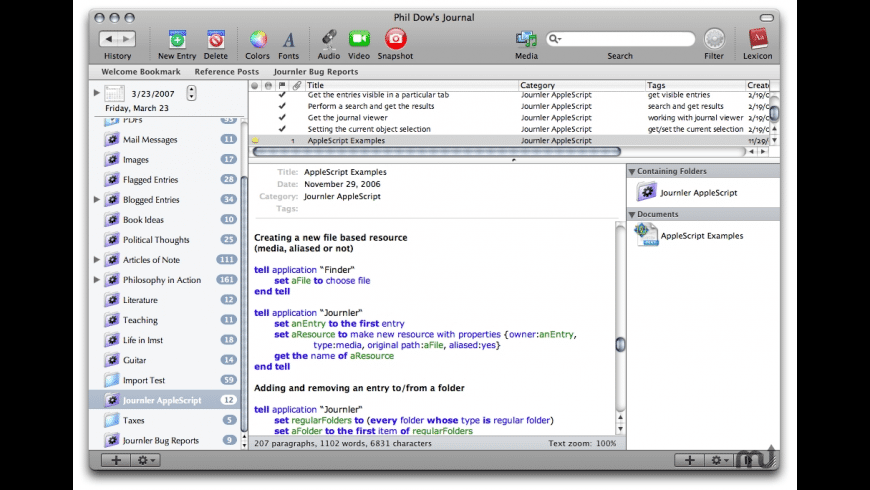The height and width of the screenshot is (490, 870).
Task: Select the Mail Messages folder
Action: (166, 139)
